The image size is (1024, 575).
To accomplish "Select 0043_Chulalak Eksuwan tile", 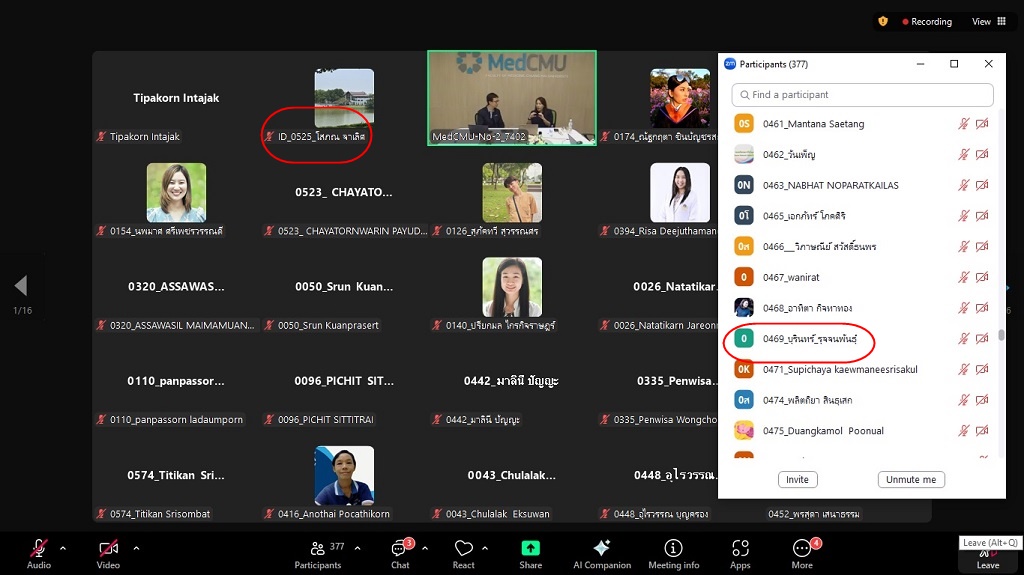I will [x=512, y=475].
